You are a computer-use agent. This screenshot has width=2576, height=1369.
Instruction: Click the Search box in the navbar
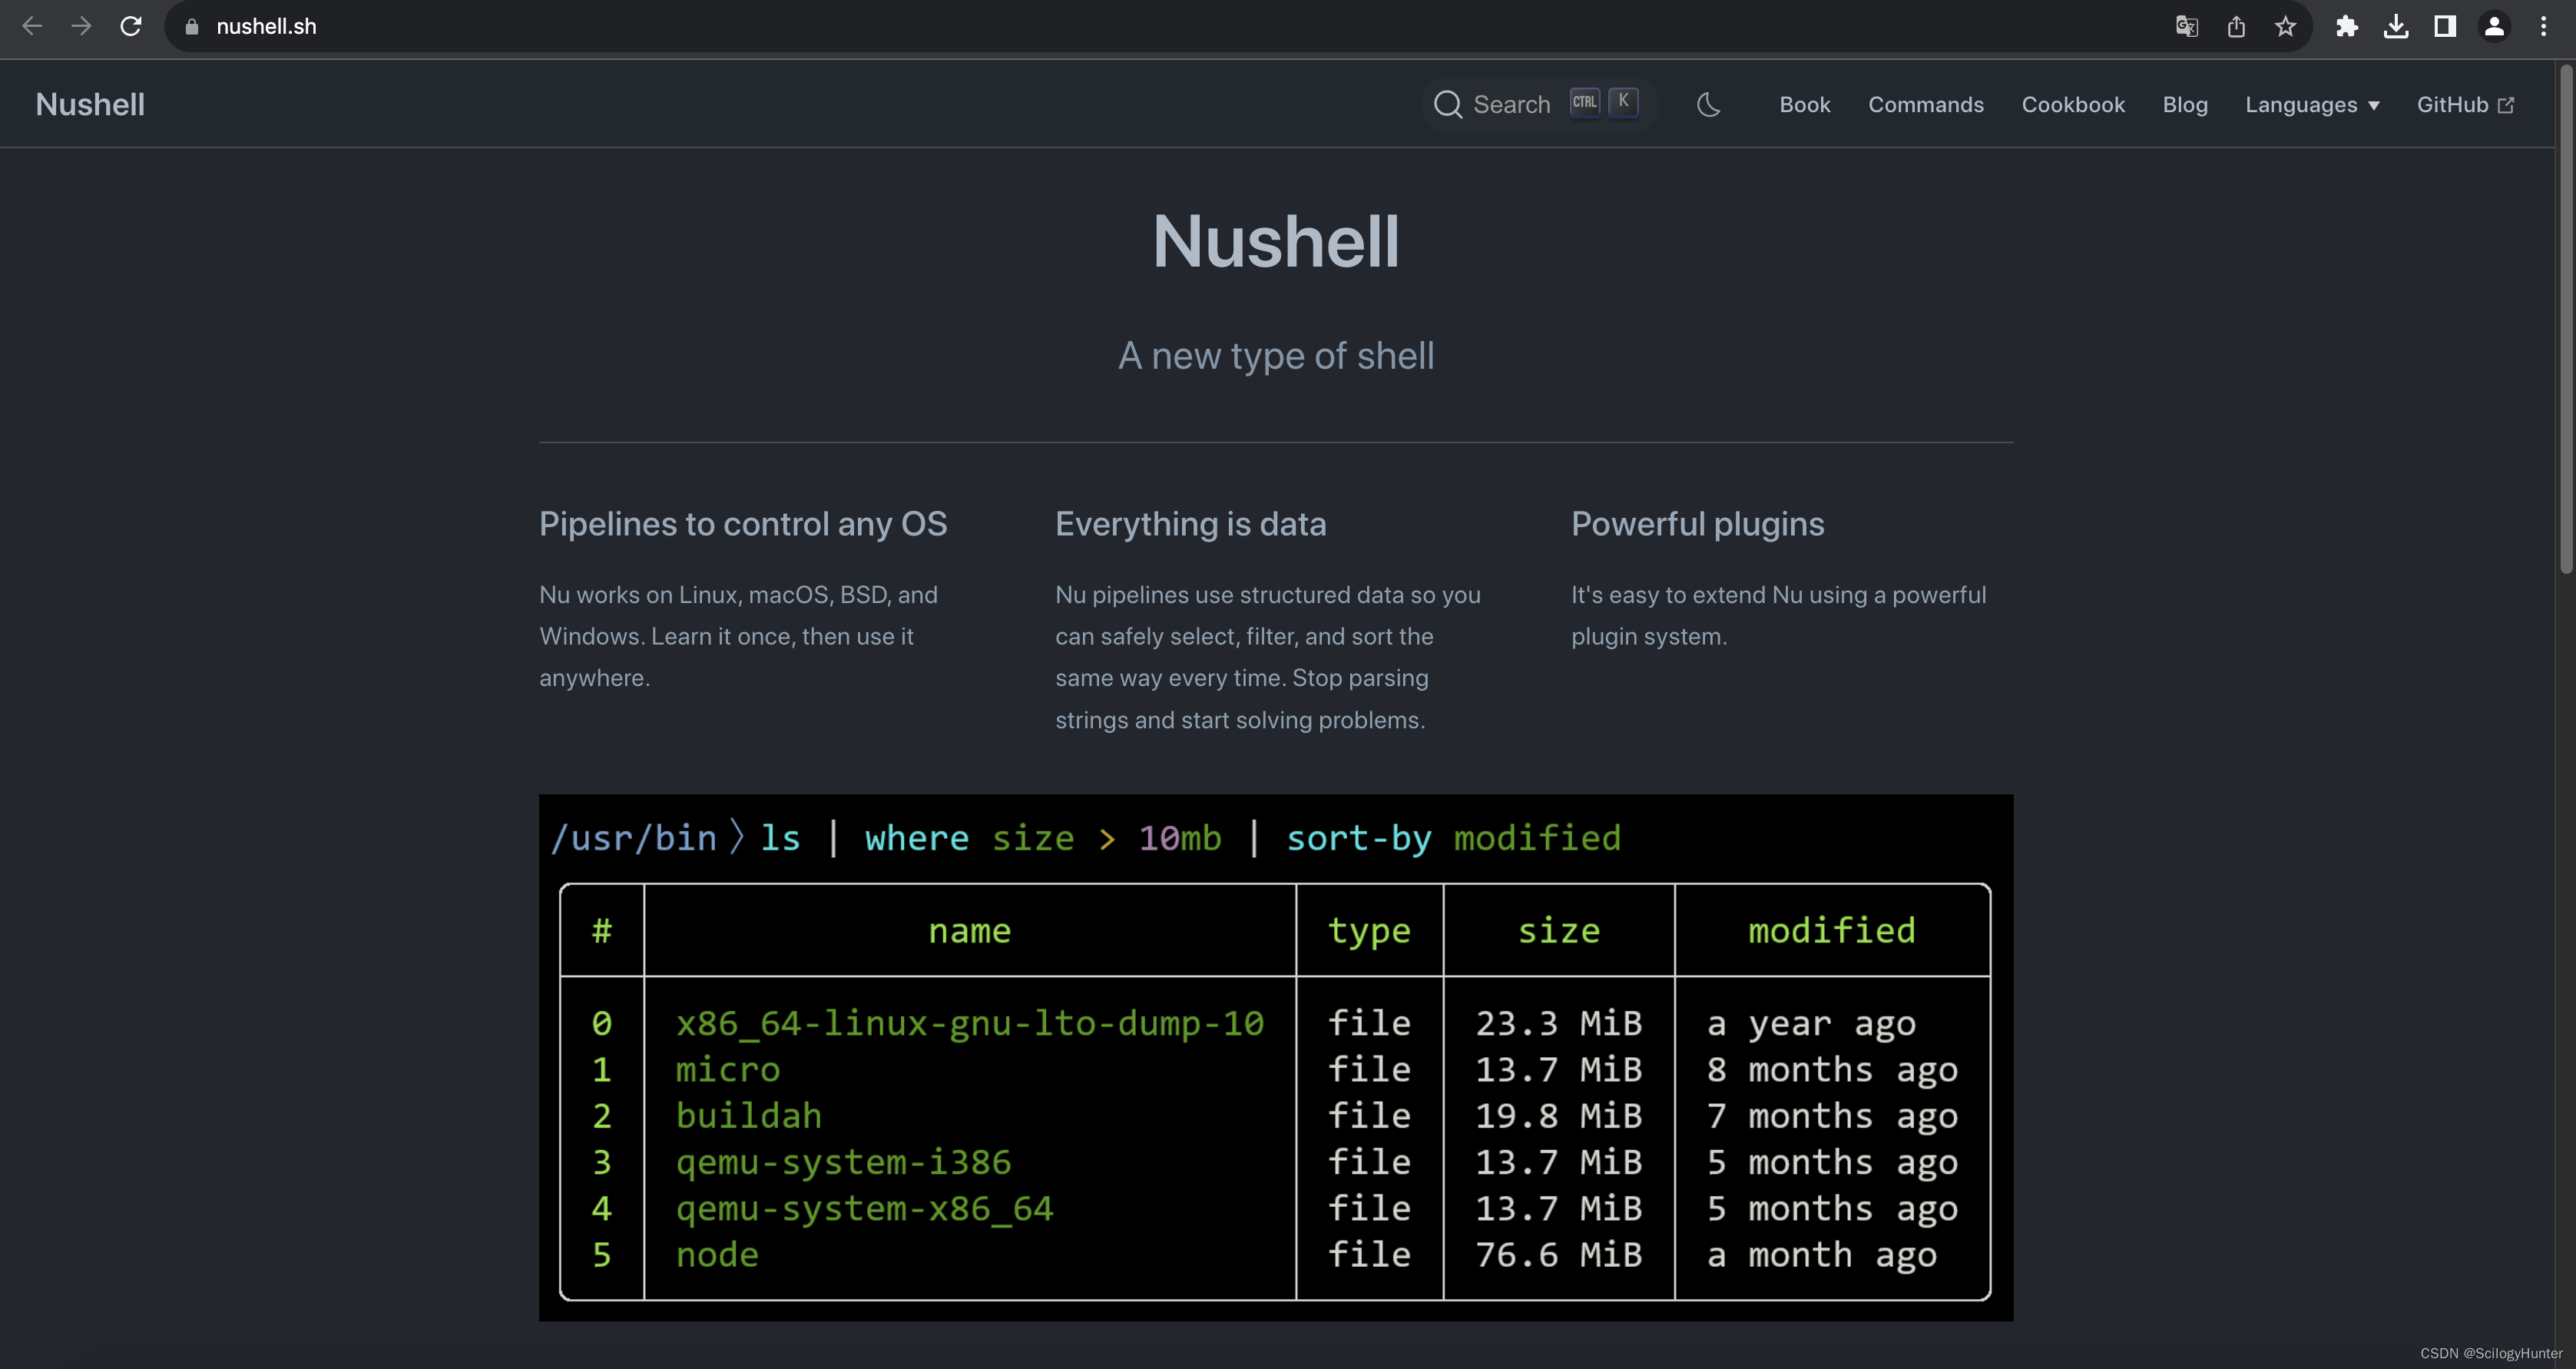[x=1538, y=104]
